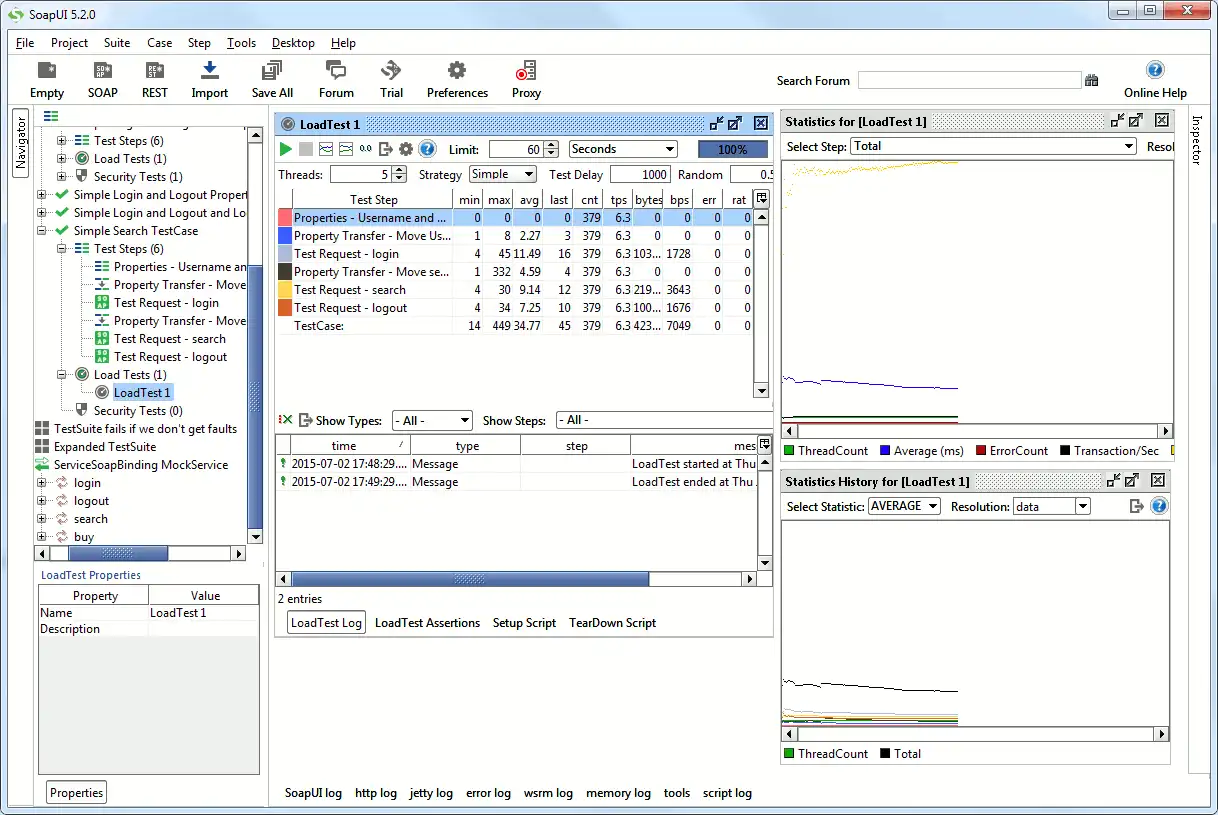Open the Limit type Seconds dropdown
Image resolution: width=1218 pixels, height=815 pixels.
pyautogui.click(x=622, y=149)
